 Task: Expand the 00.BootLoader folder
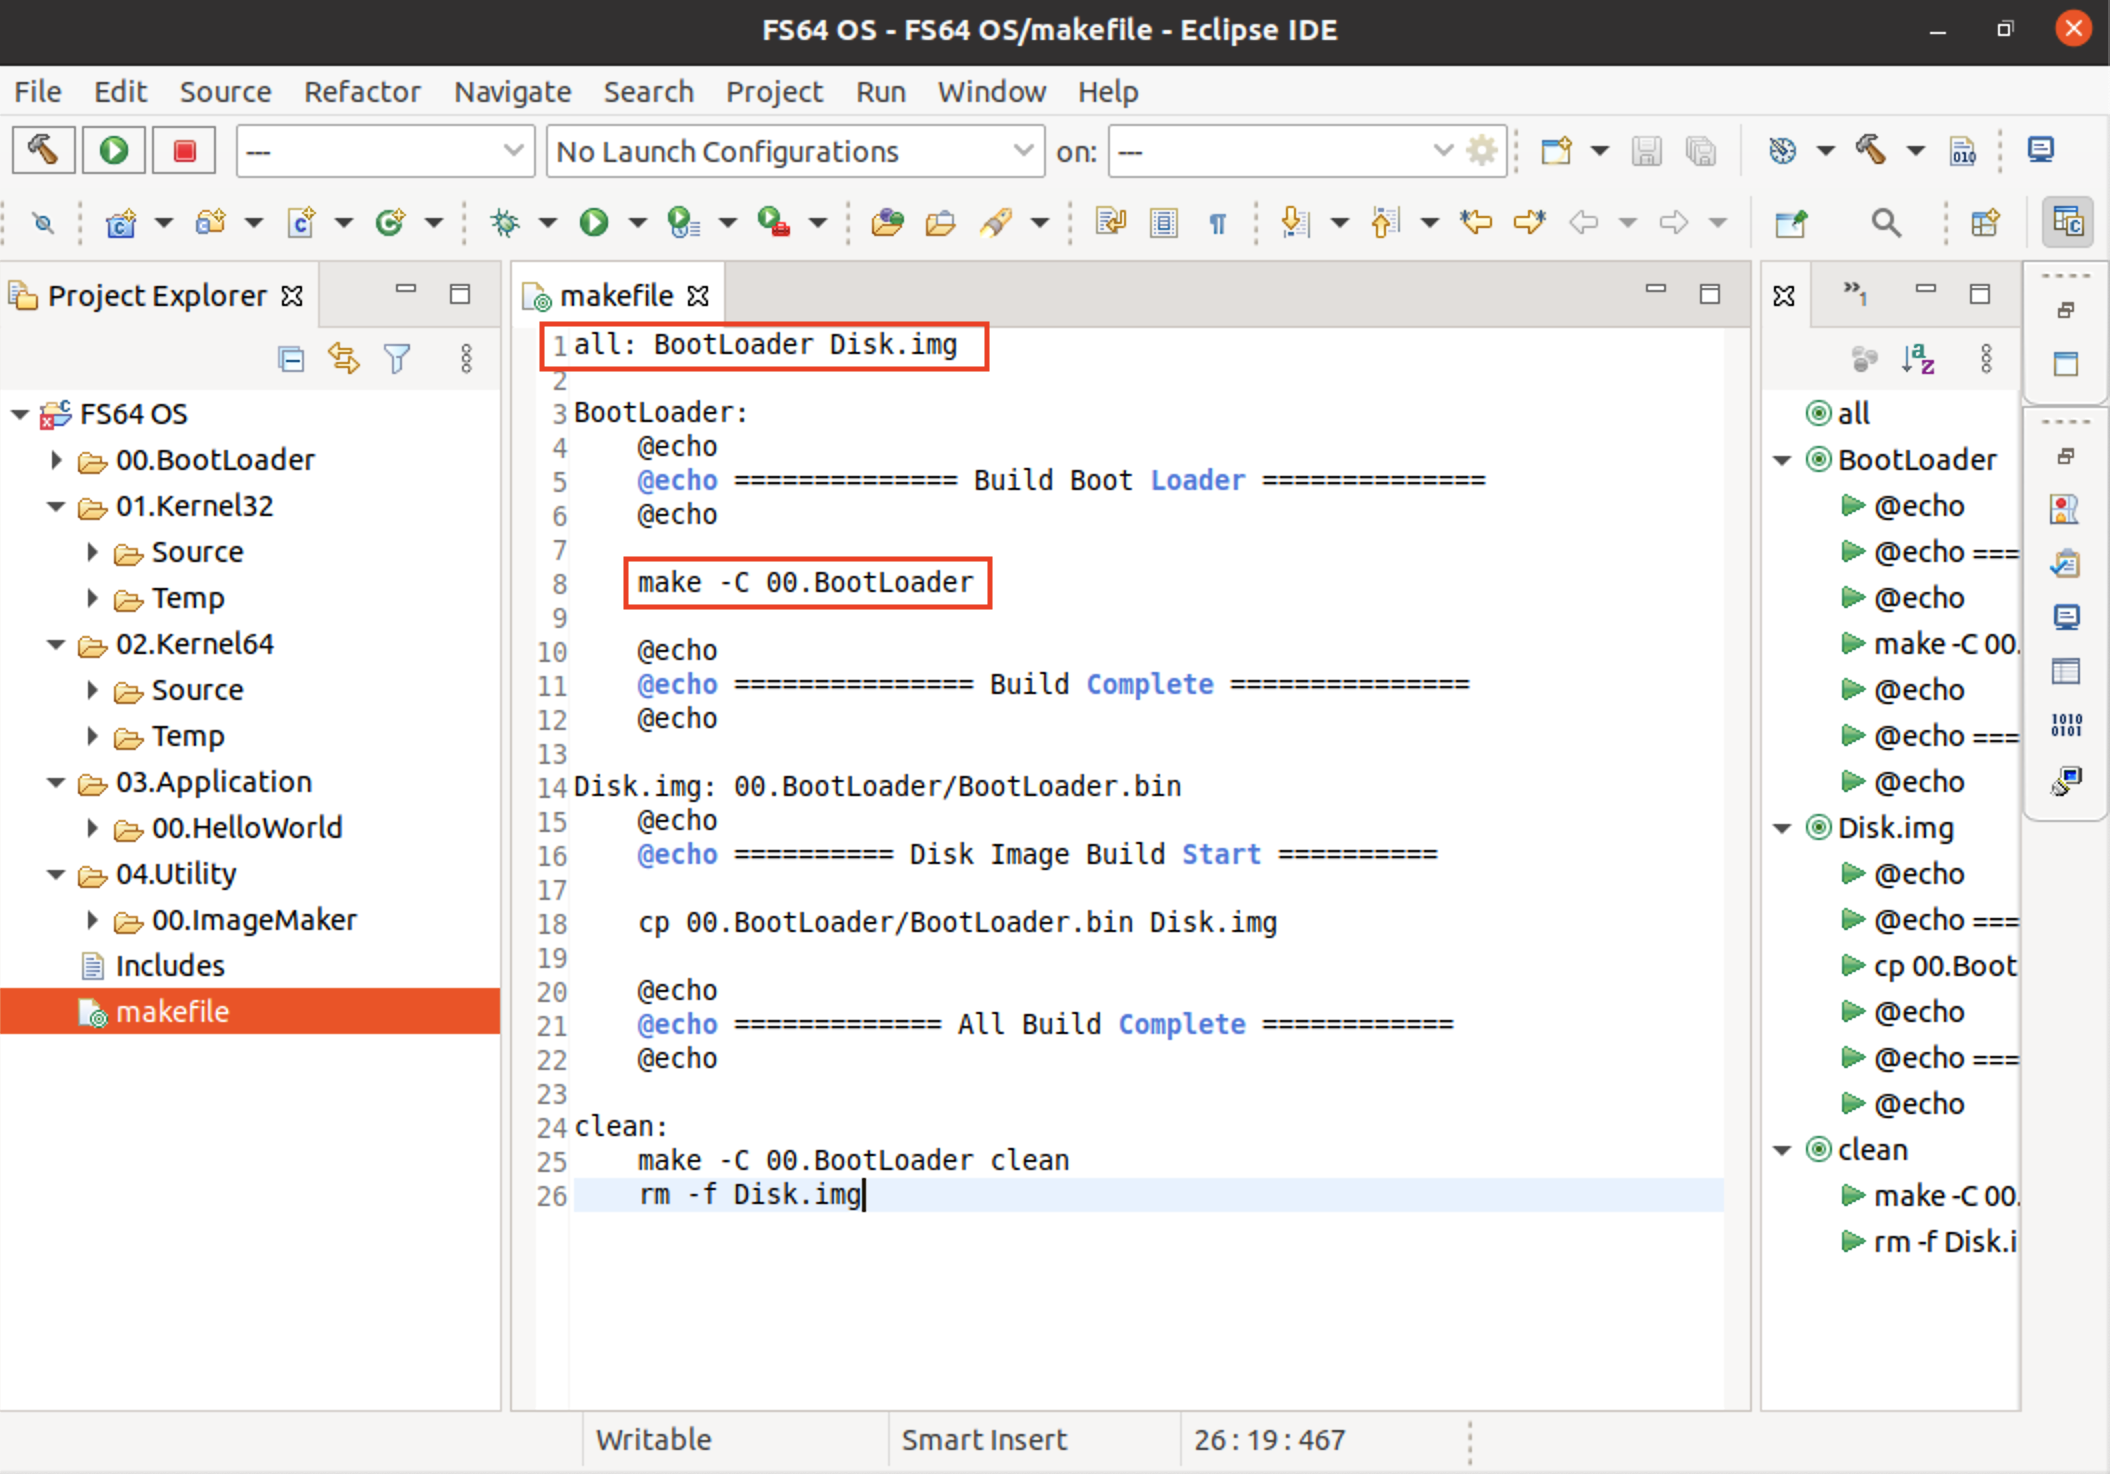(57, 460)
